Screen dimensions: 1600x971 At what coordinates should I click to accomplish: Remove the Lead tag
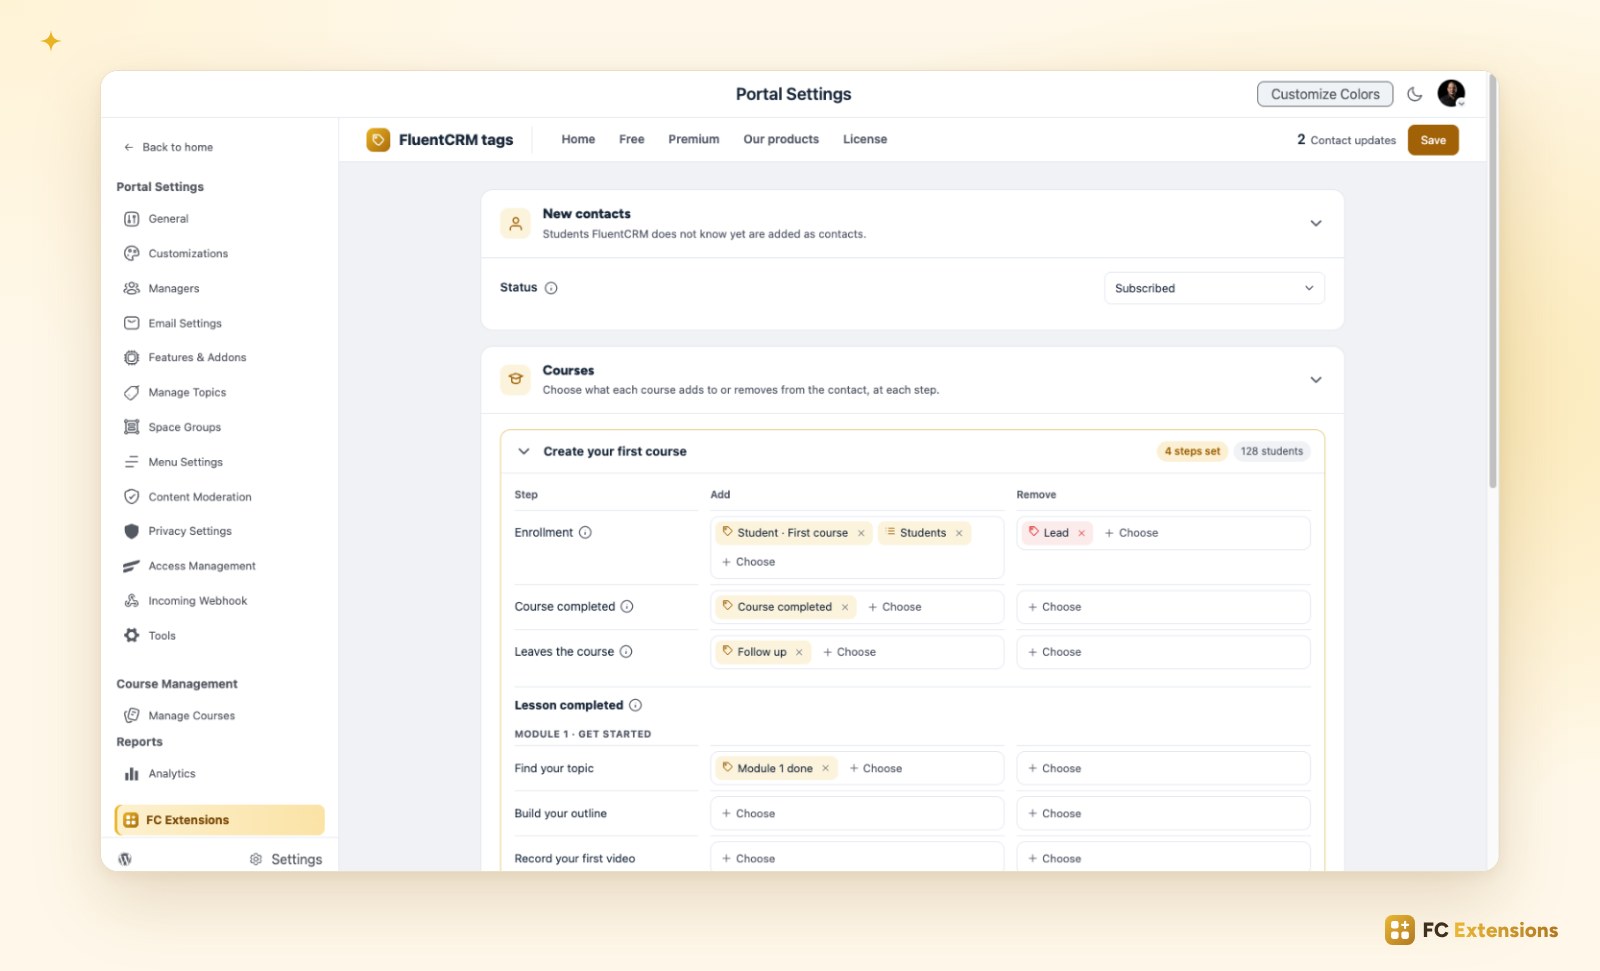(x=1081, y=533)
